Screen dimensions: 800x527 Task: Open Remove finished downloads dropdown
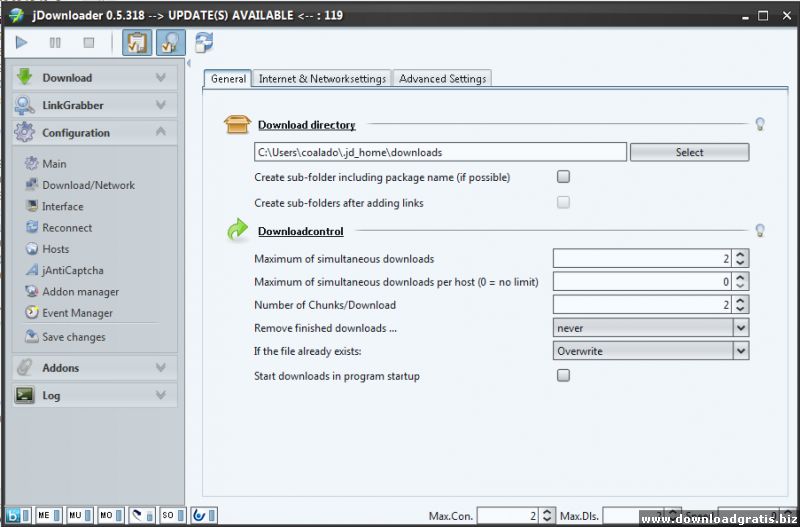651,328
